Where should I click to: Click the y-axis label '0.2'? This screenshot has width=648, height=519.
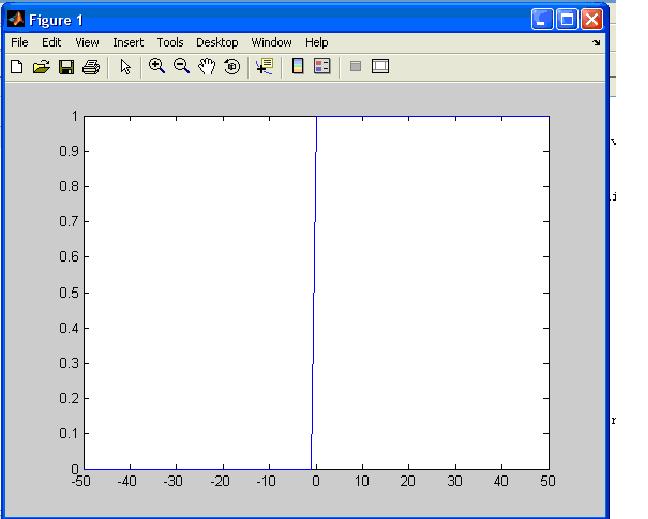point(69,398)
